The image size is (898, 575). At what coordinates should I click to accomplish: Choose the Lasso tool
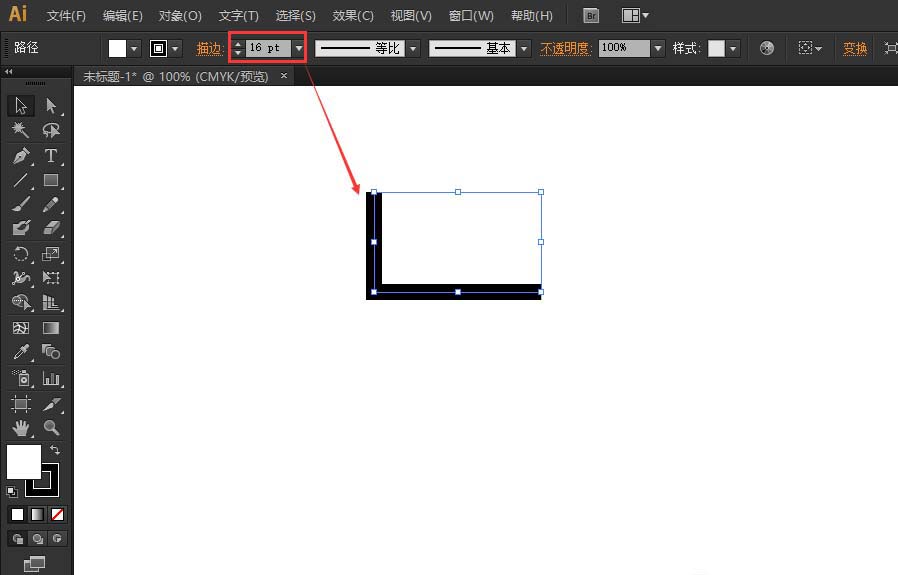pos(51,131)
